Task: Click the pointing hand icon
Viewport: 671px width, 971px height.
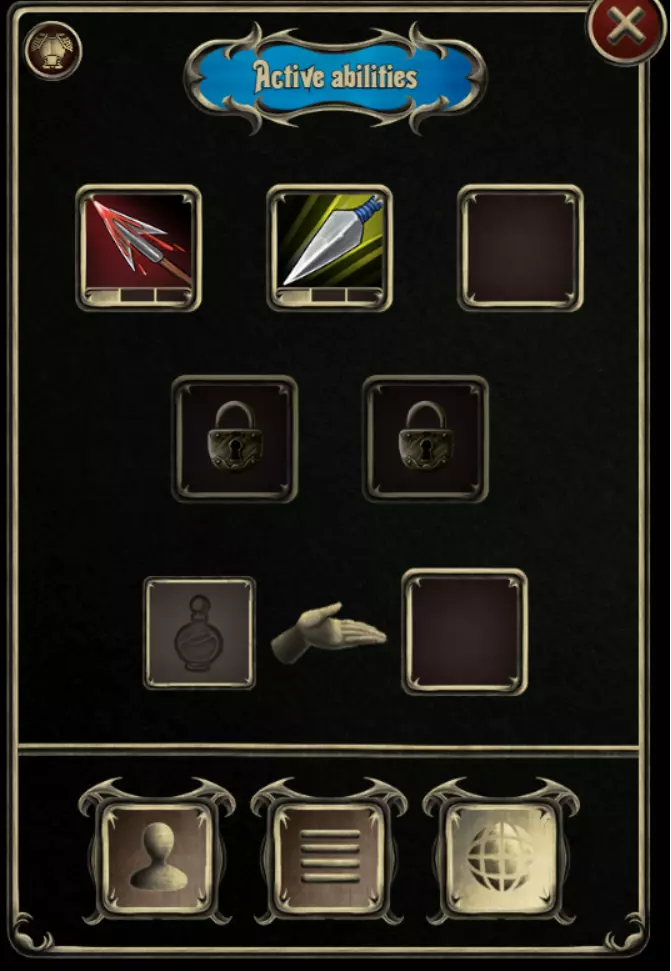Action: [329, 633]
